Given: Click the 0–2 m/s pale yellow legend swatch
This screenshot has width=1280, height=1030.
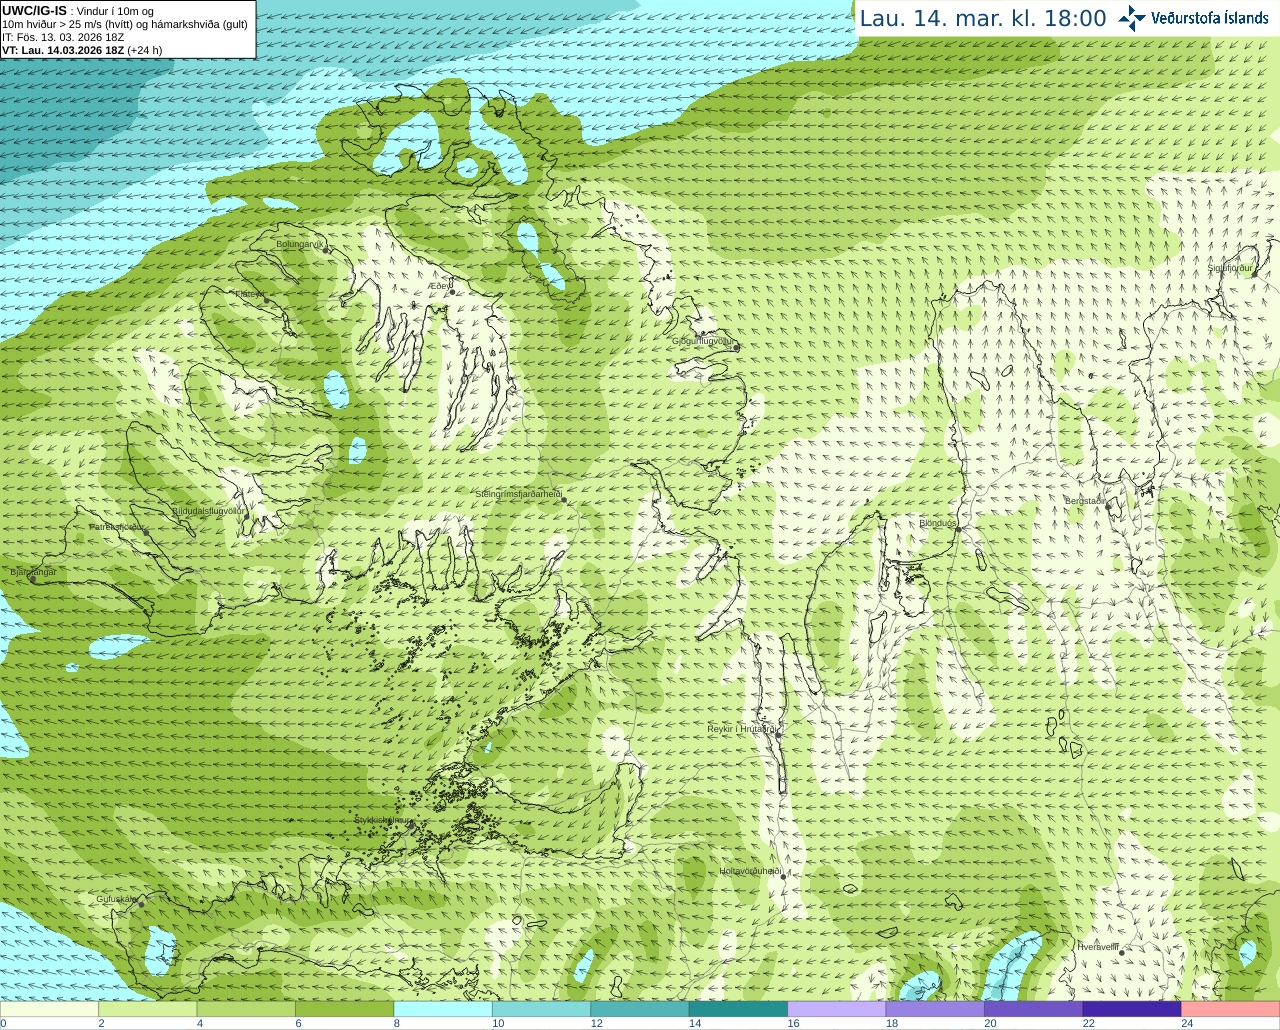Looking at the screenshot, I should point(49,1009).
